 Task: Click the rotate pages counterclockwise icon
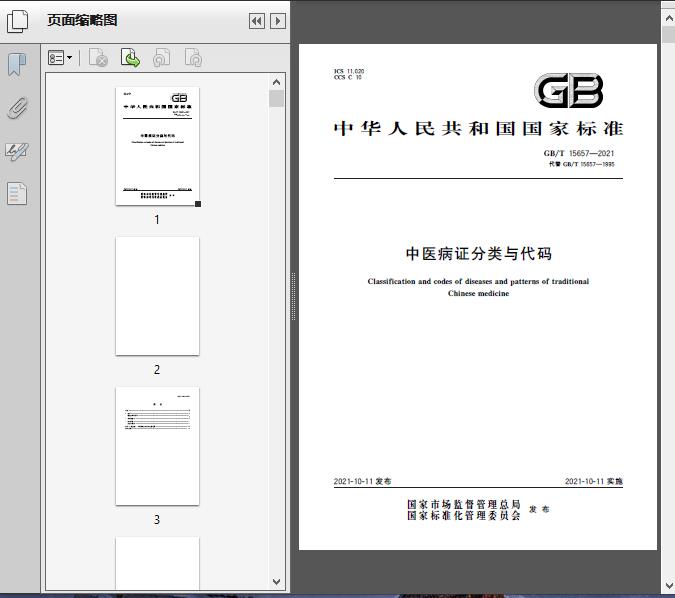point(161,58)
